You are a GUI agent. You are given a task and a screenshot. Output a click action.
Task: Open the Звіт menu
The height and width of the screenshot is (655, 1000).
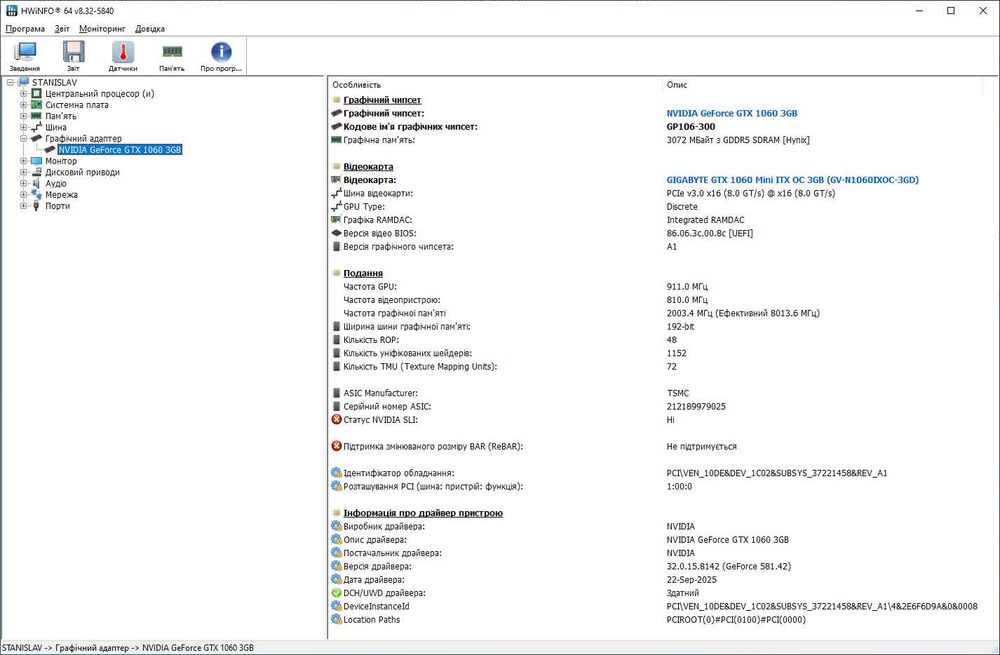click(62, 29)
